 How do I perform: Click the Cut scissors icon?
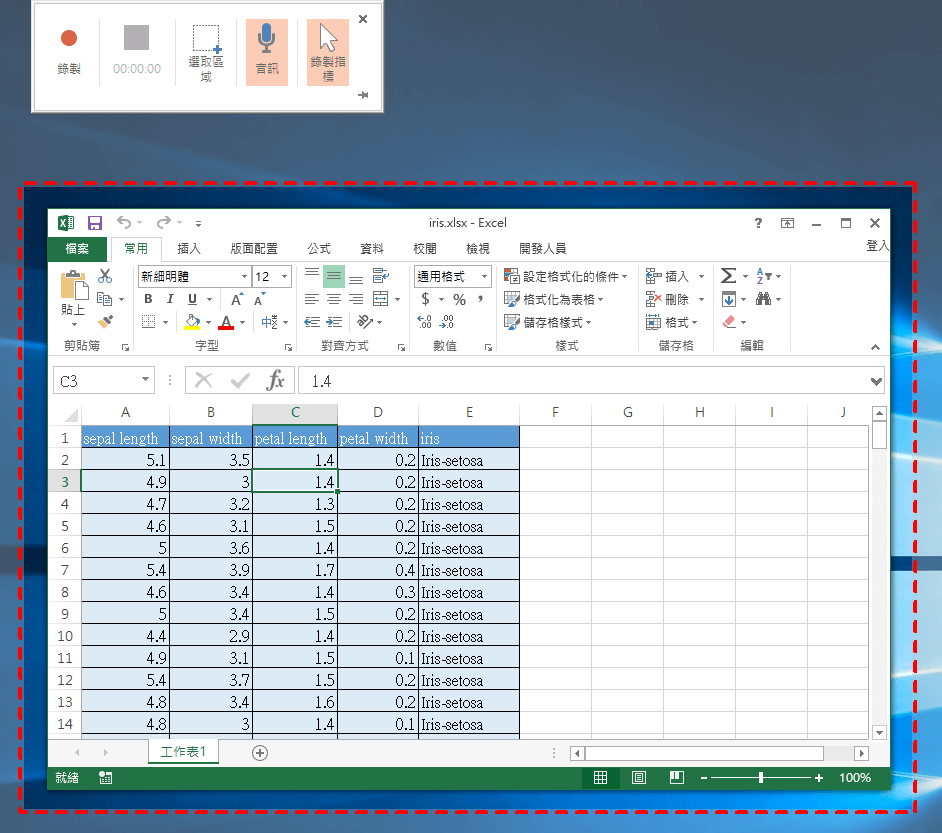click(x=105, y=277)
